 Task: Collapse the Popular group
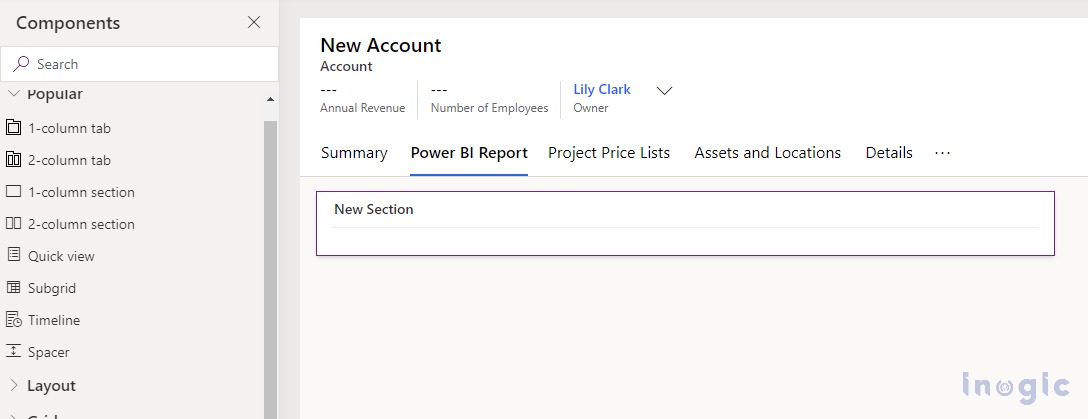point(14,94)
